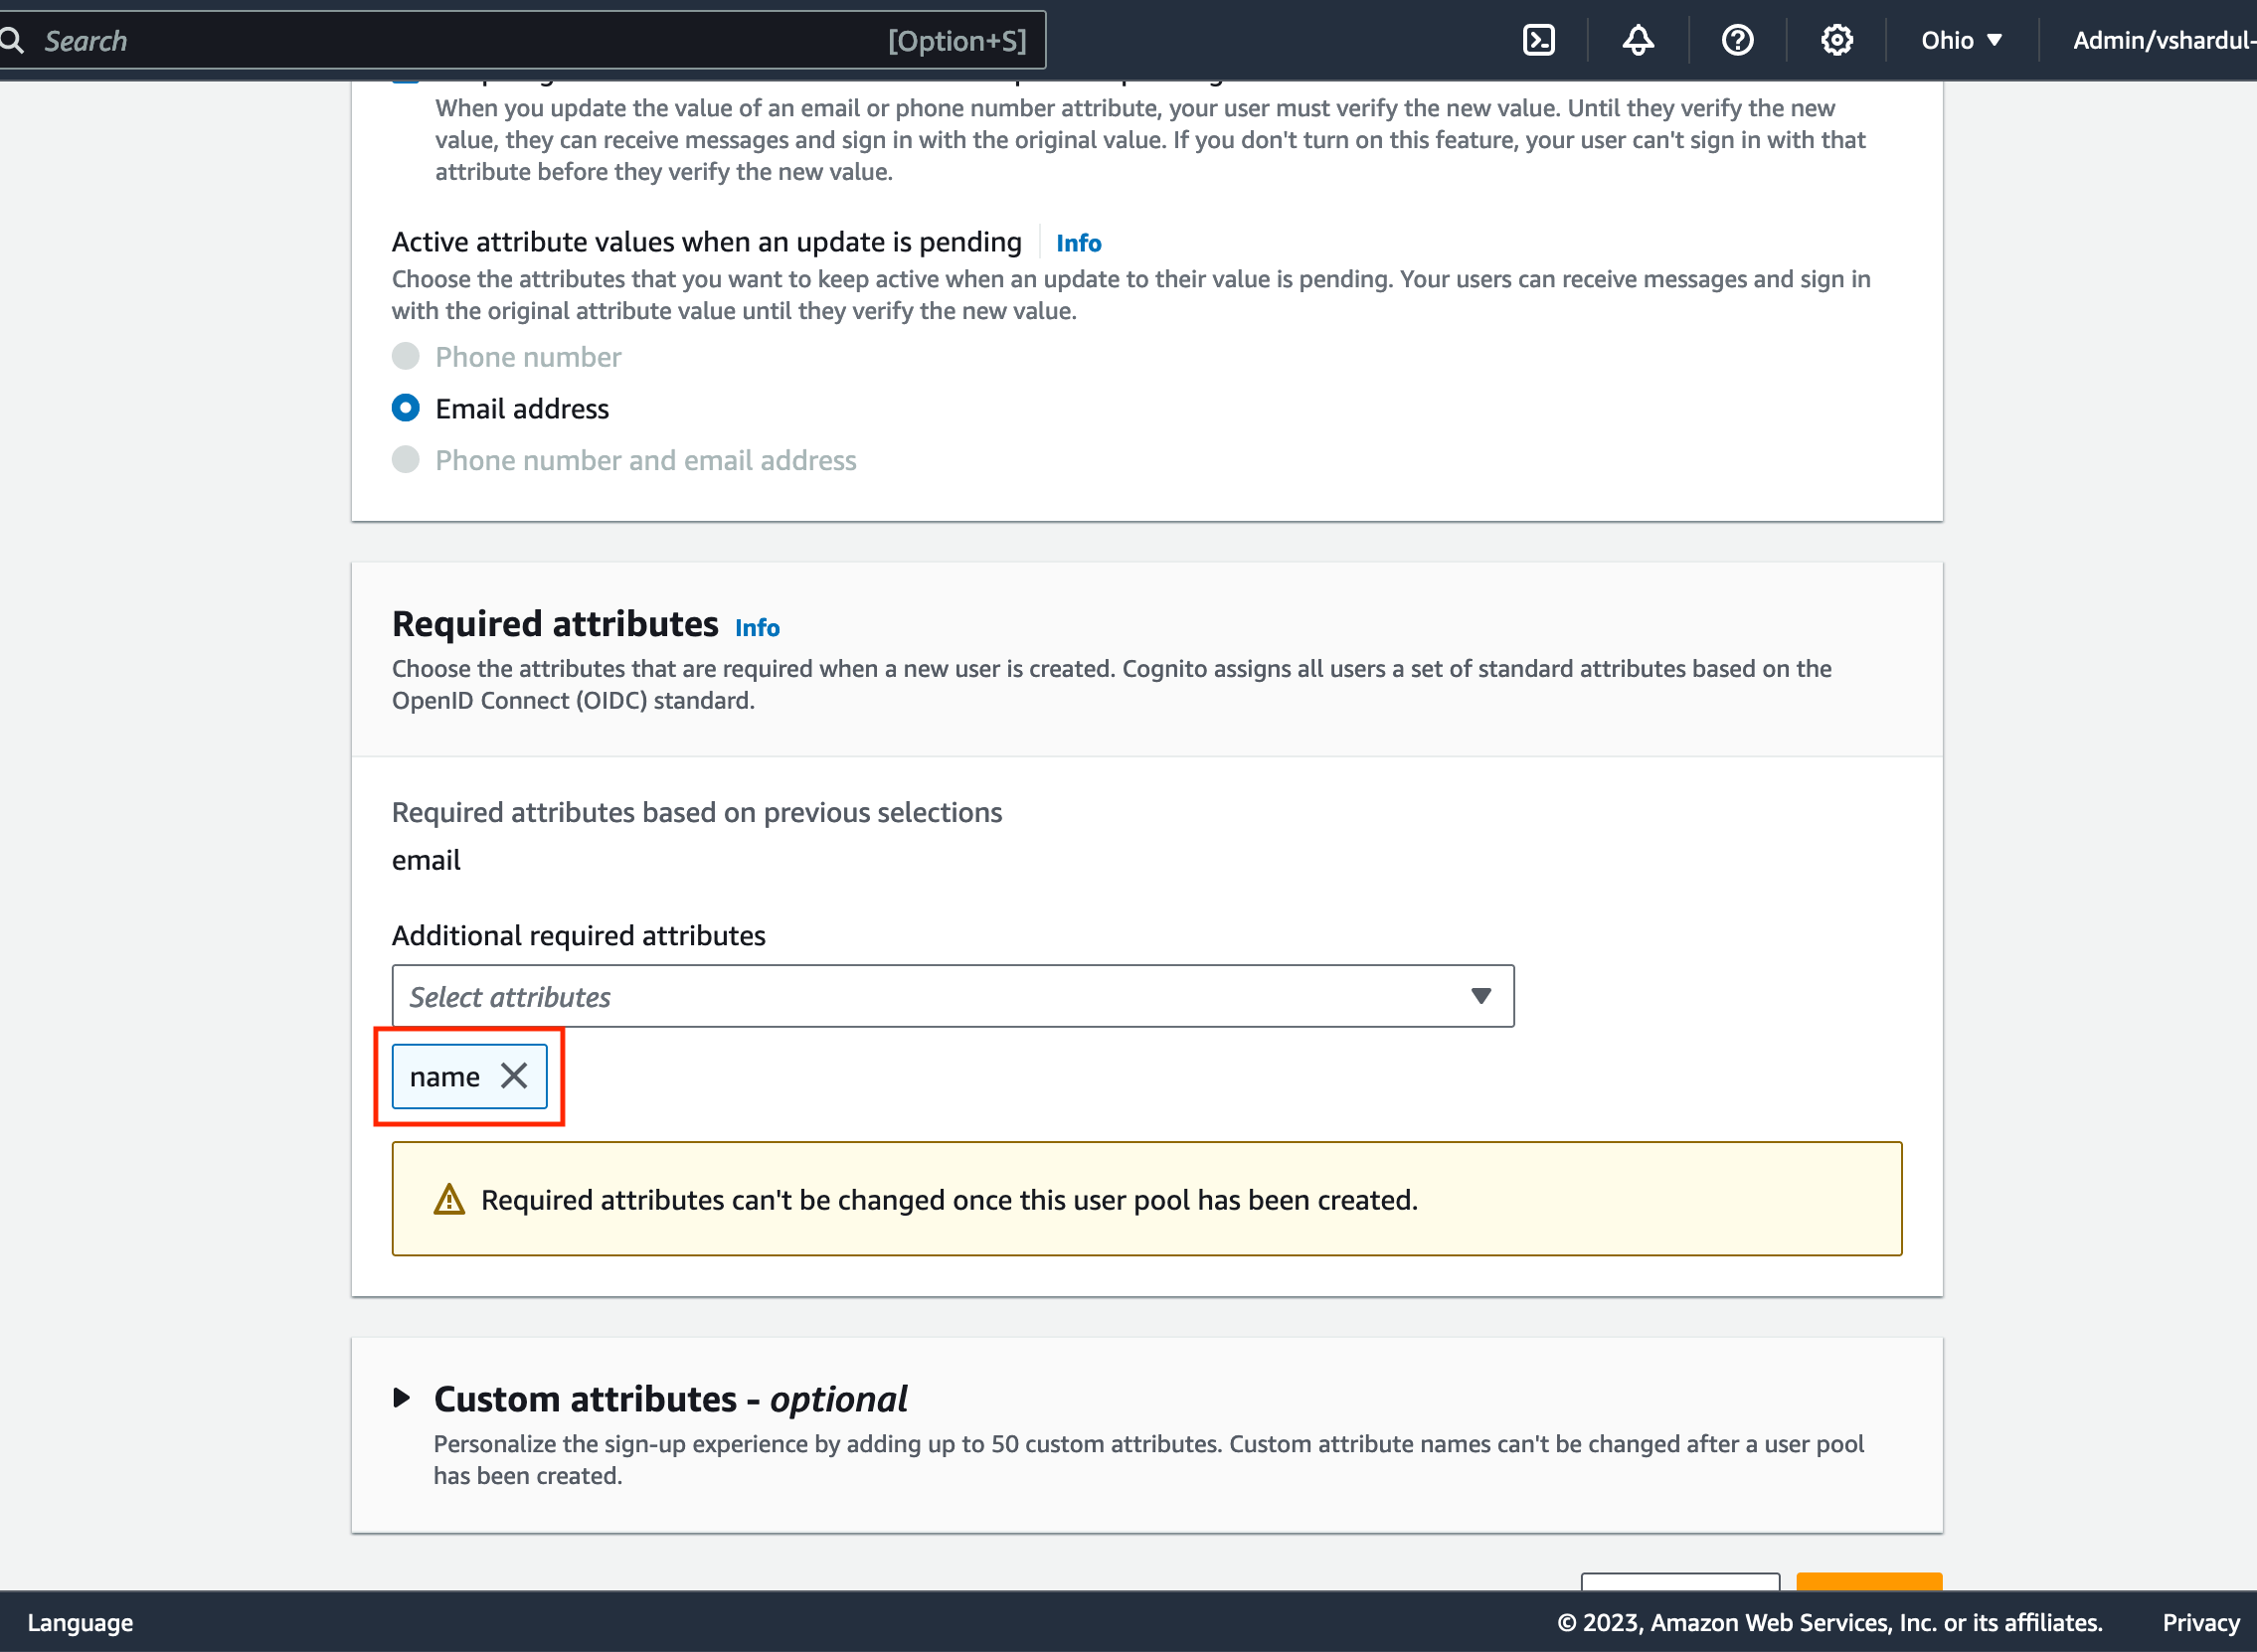Click the Custom attributes disclosure triangle
Screen dimensions: 2257x1652
click(x=404, y=1398)
